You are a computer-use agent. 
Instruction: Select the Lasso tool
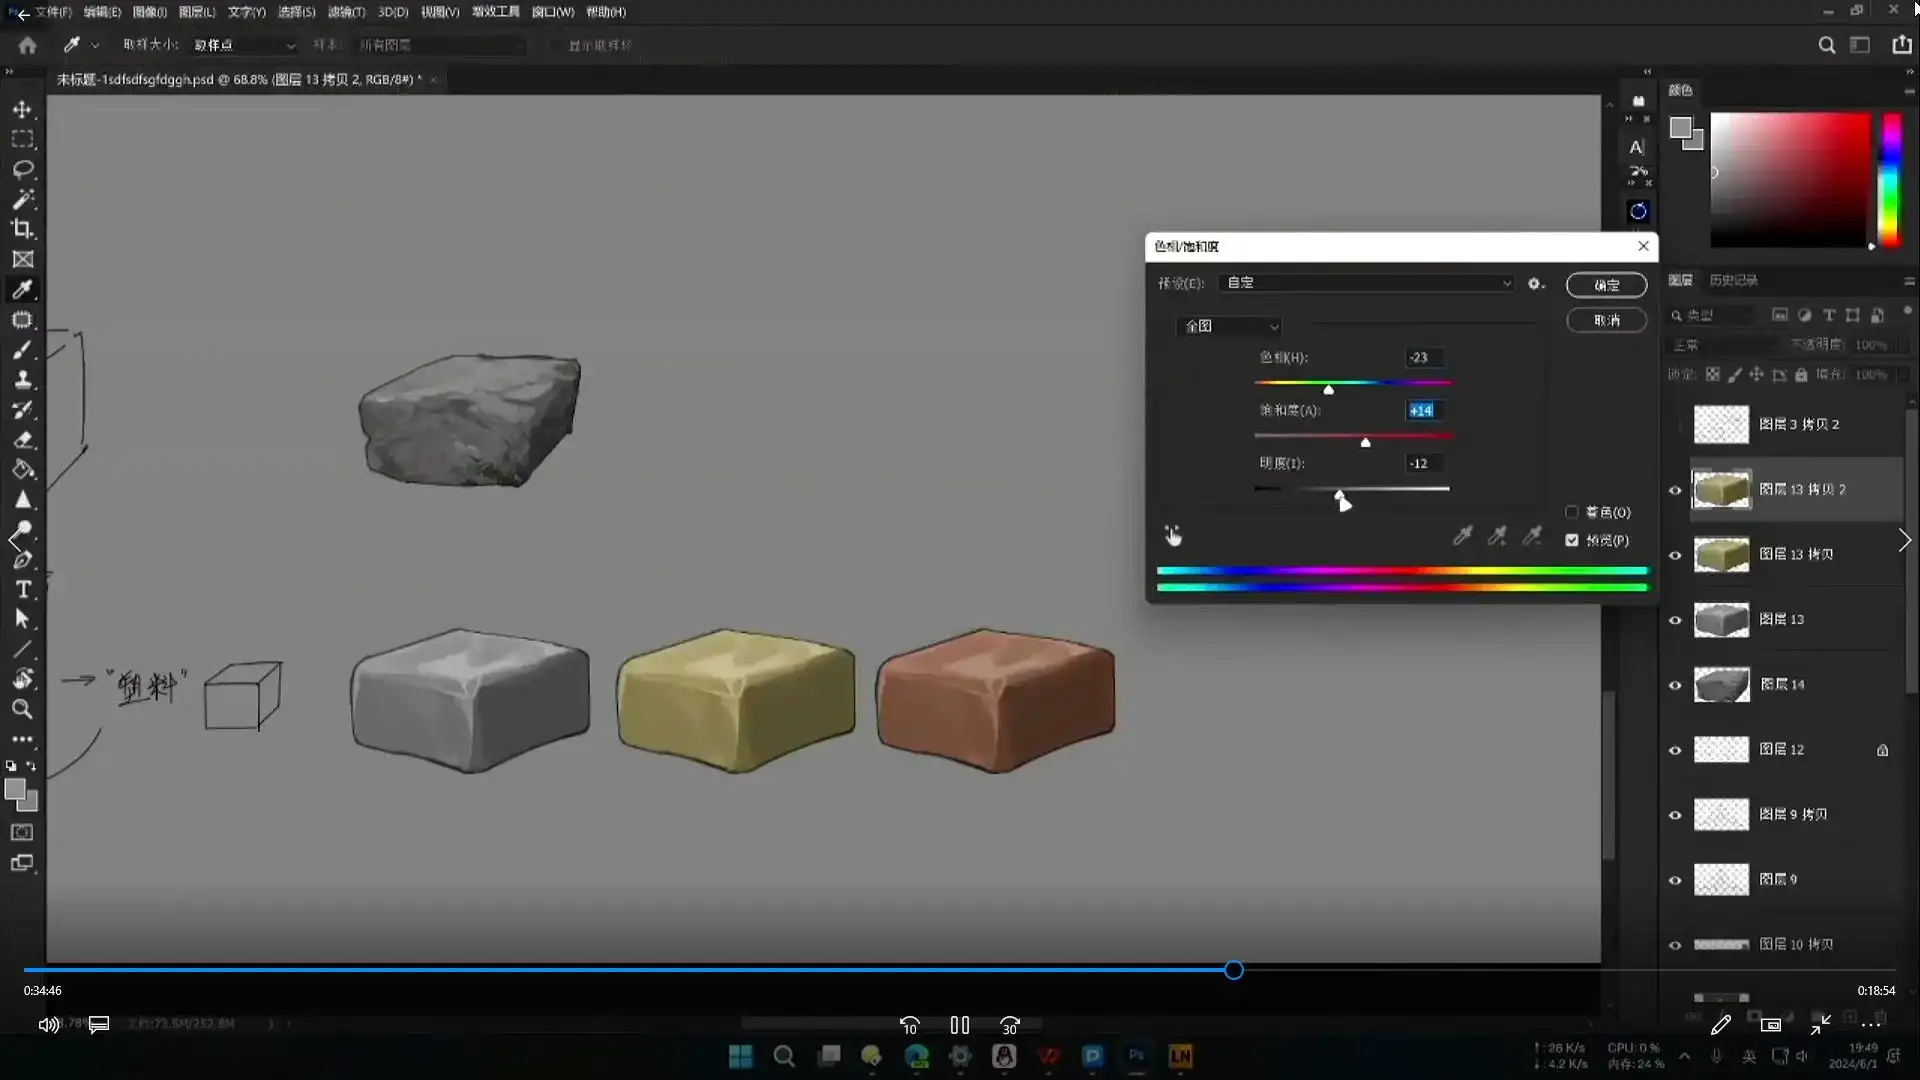[x=22, y=169]
